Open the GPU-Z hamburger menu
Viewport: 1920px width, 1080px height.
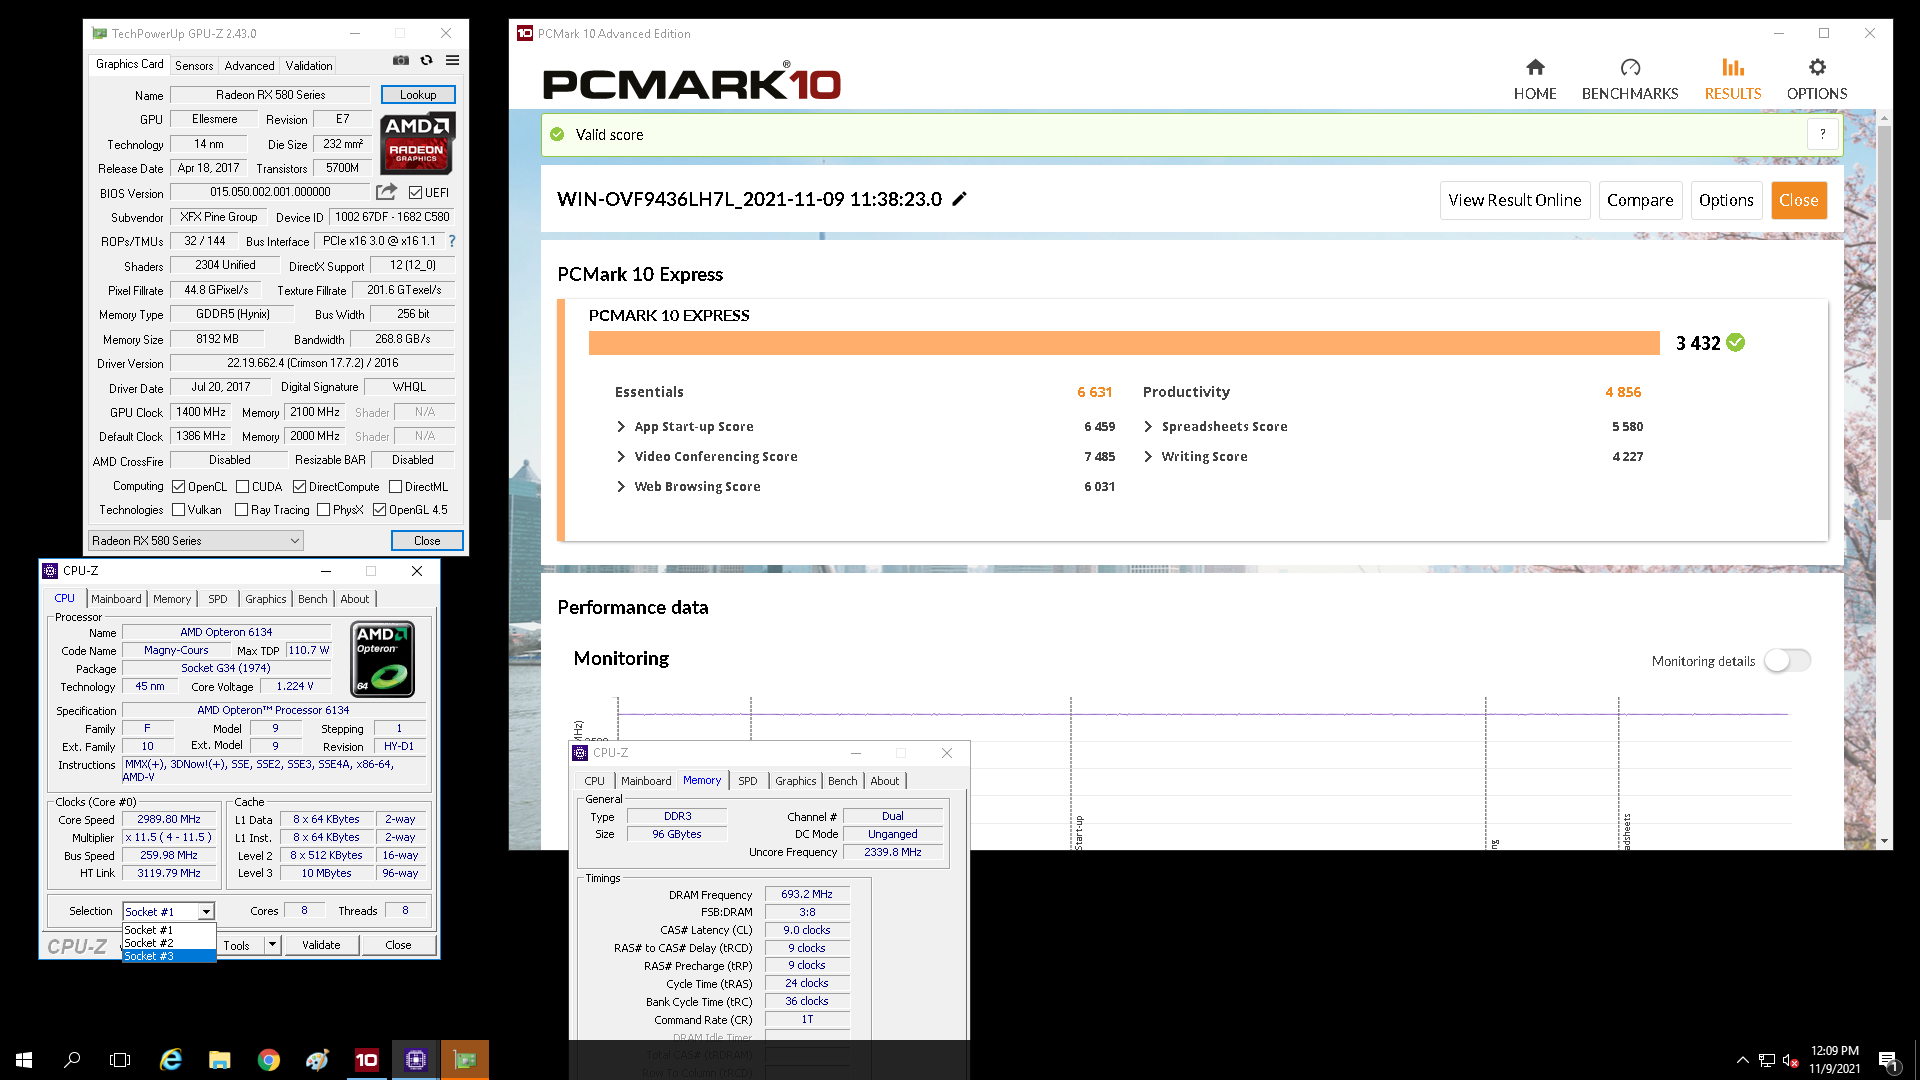point(452,61)
